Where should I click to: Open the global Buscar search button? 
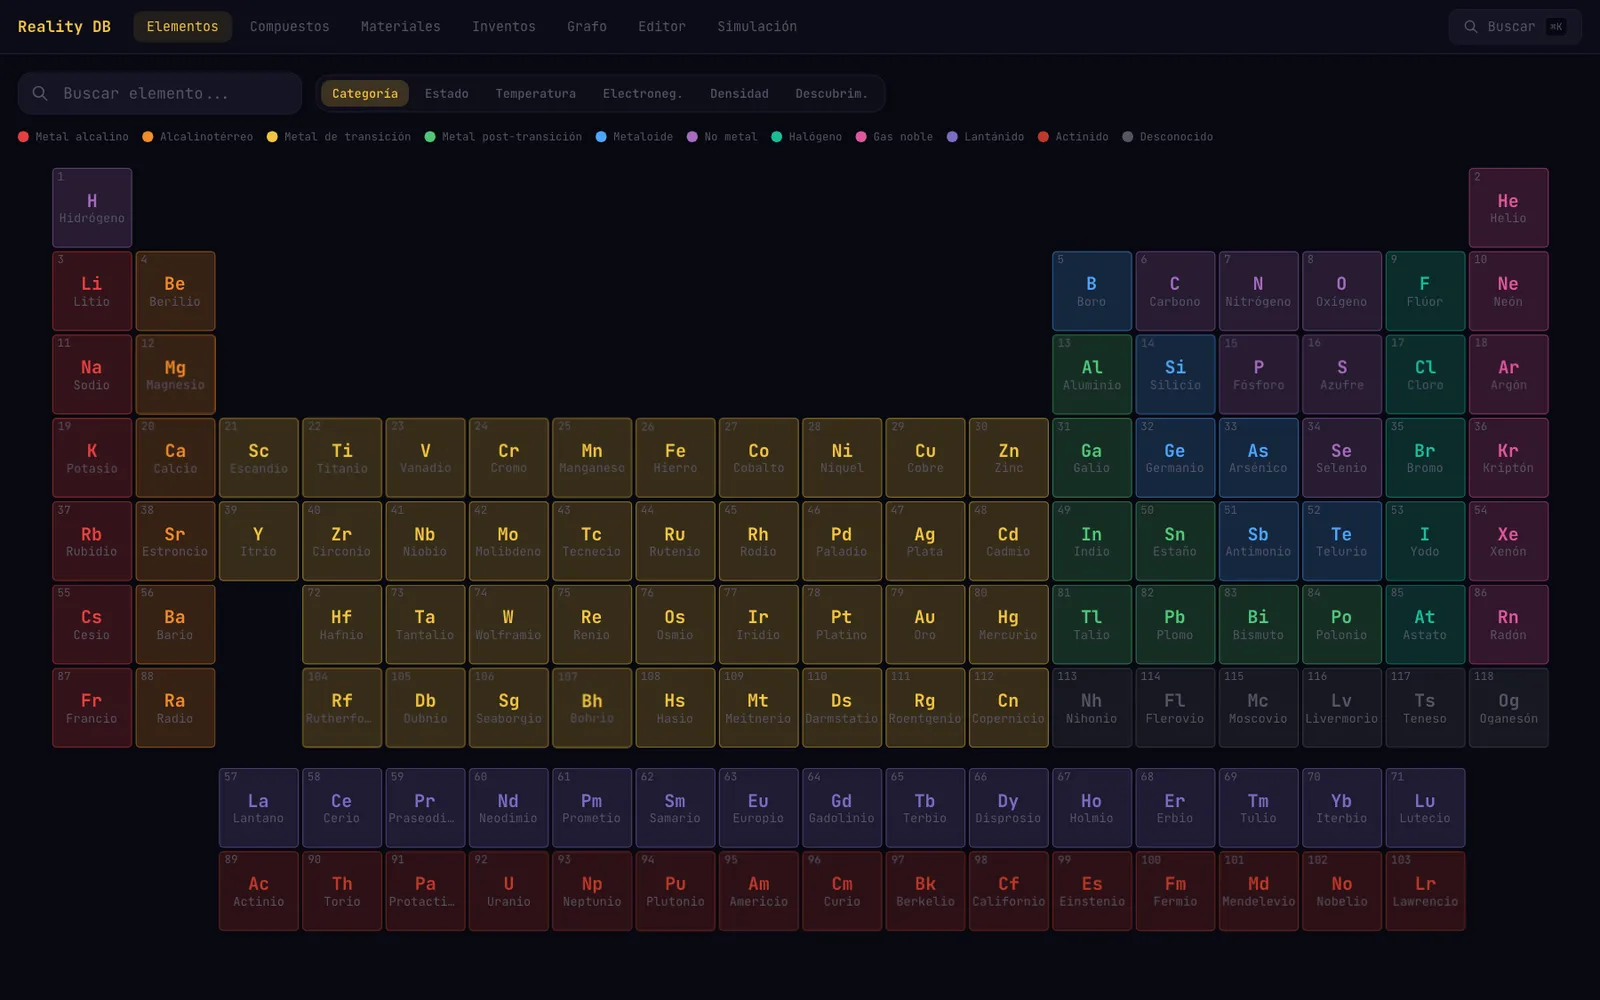click(x=1515, y=27)
